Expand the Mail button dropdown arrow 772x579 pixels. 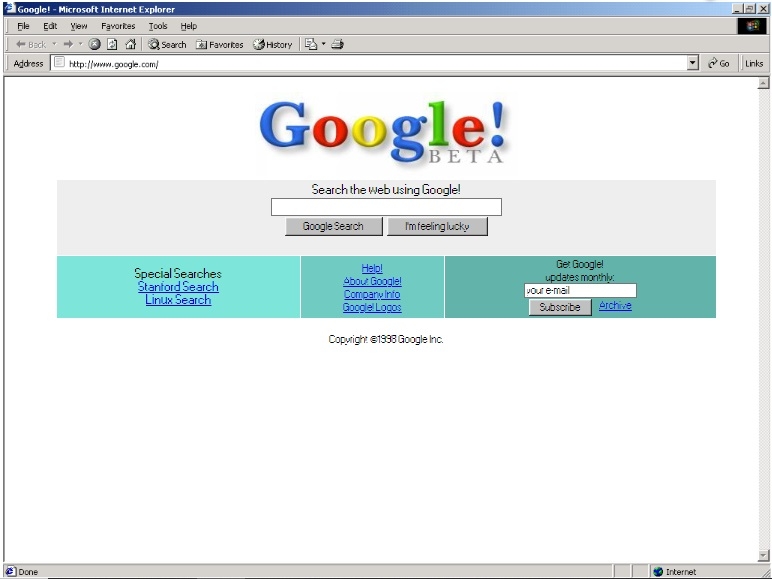[x=323, y=44]
